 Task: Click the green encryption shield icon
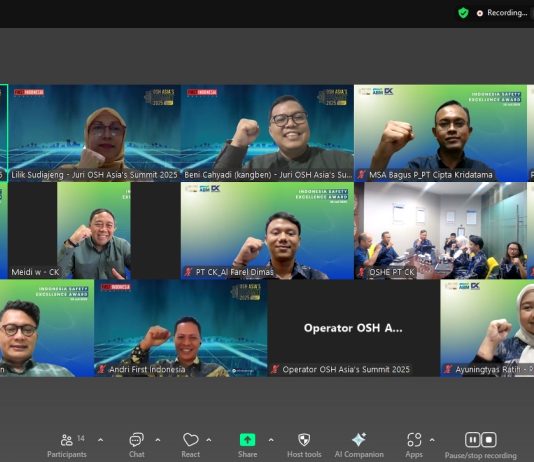pyautogui.click(x=463, y=13)
